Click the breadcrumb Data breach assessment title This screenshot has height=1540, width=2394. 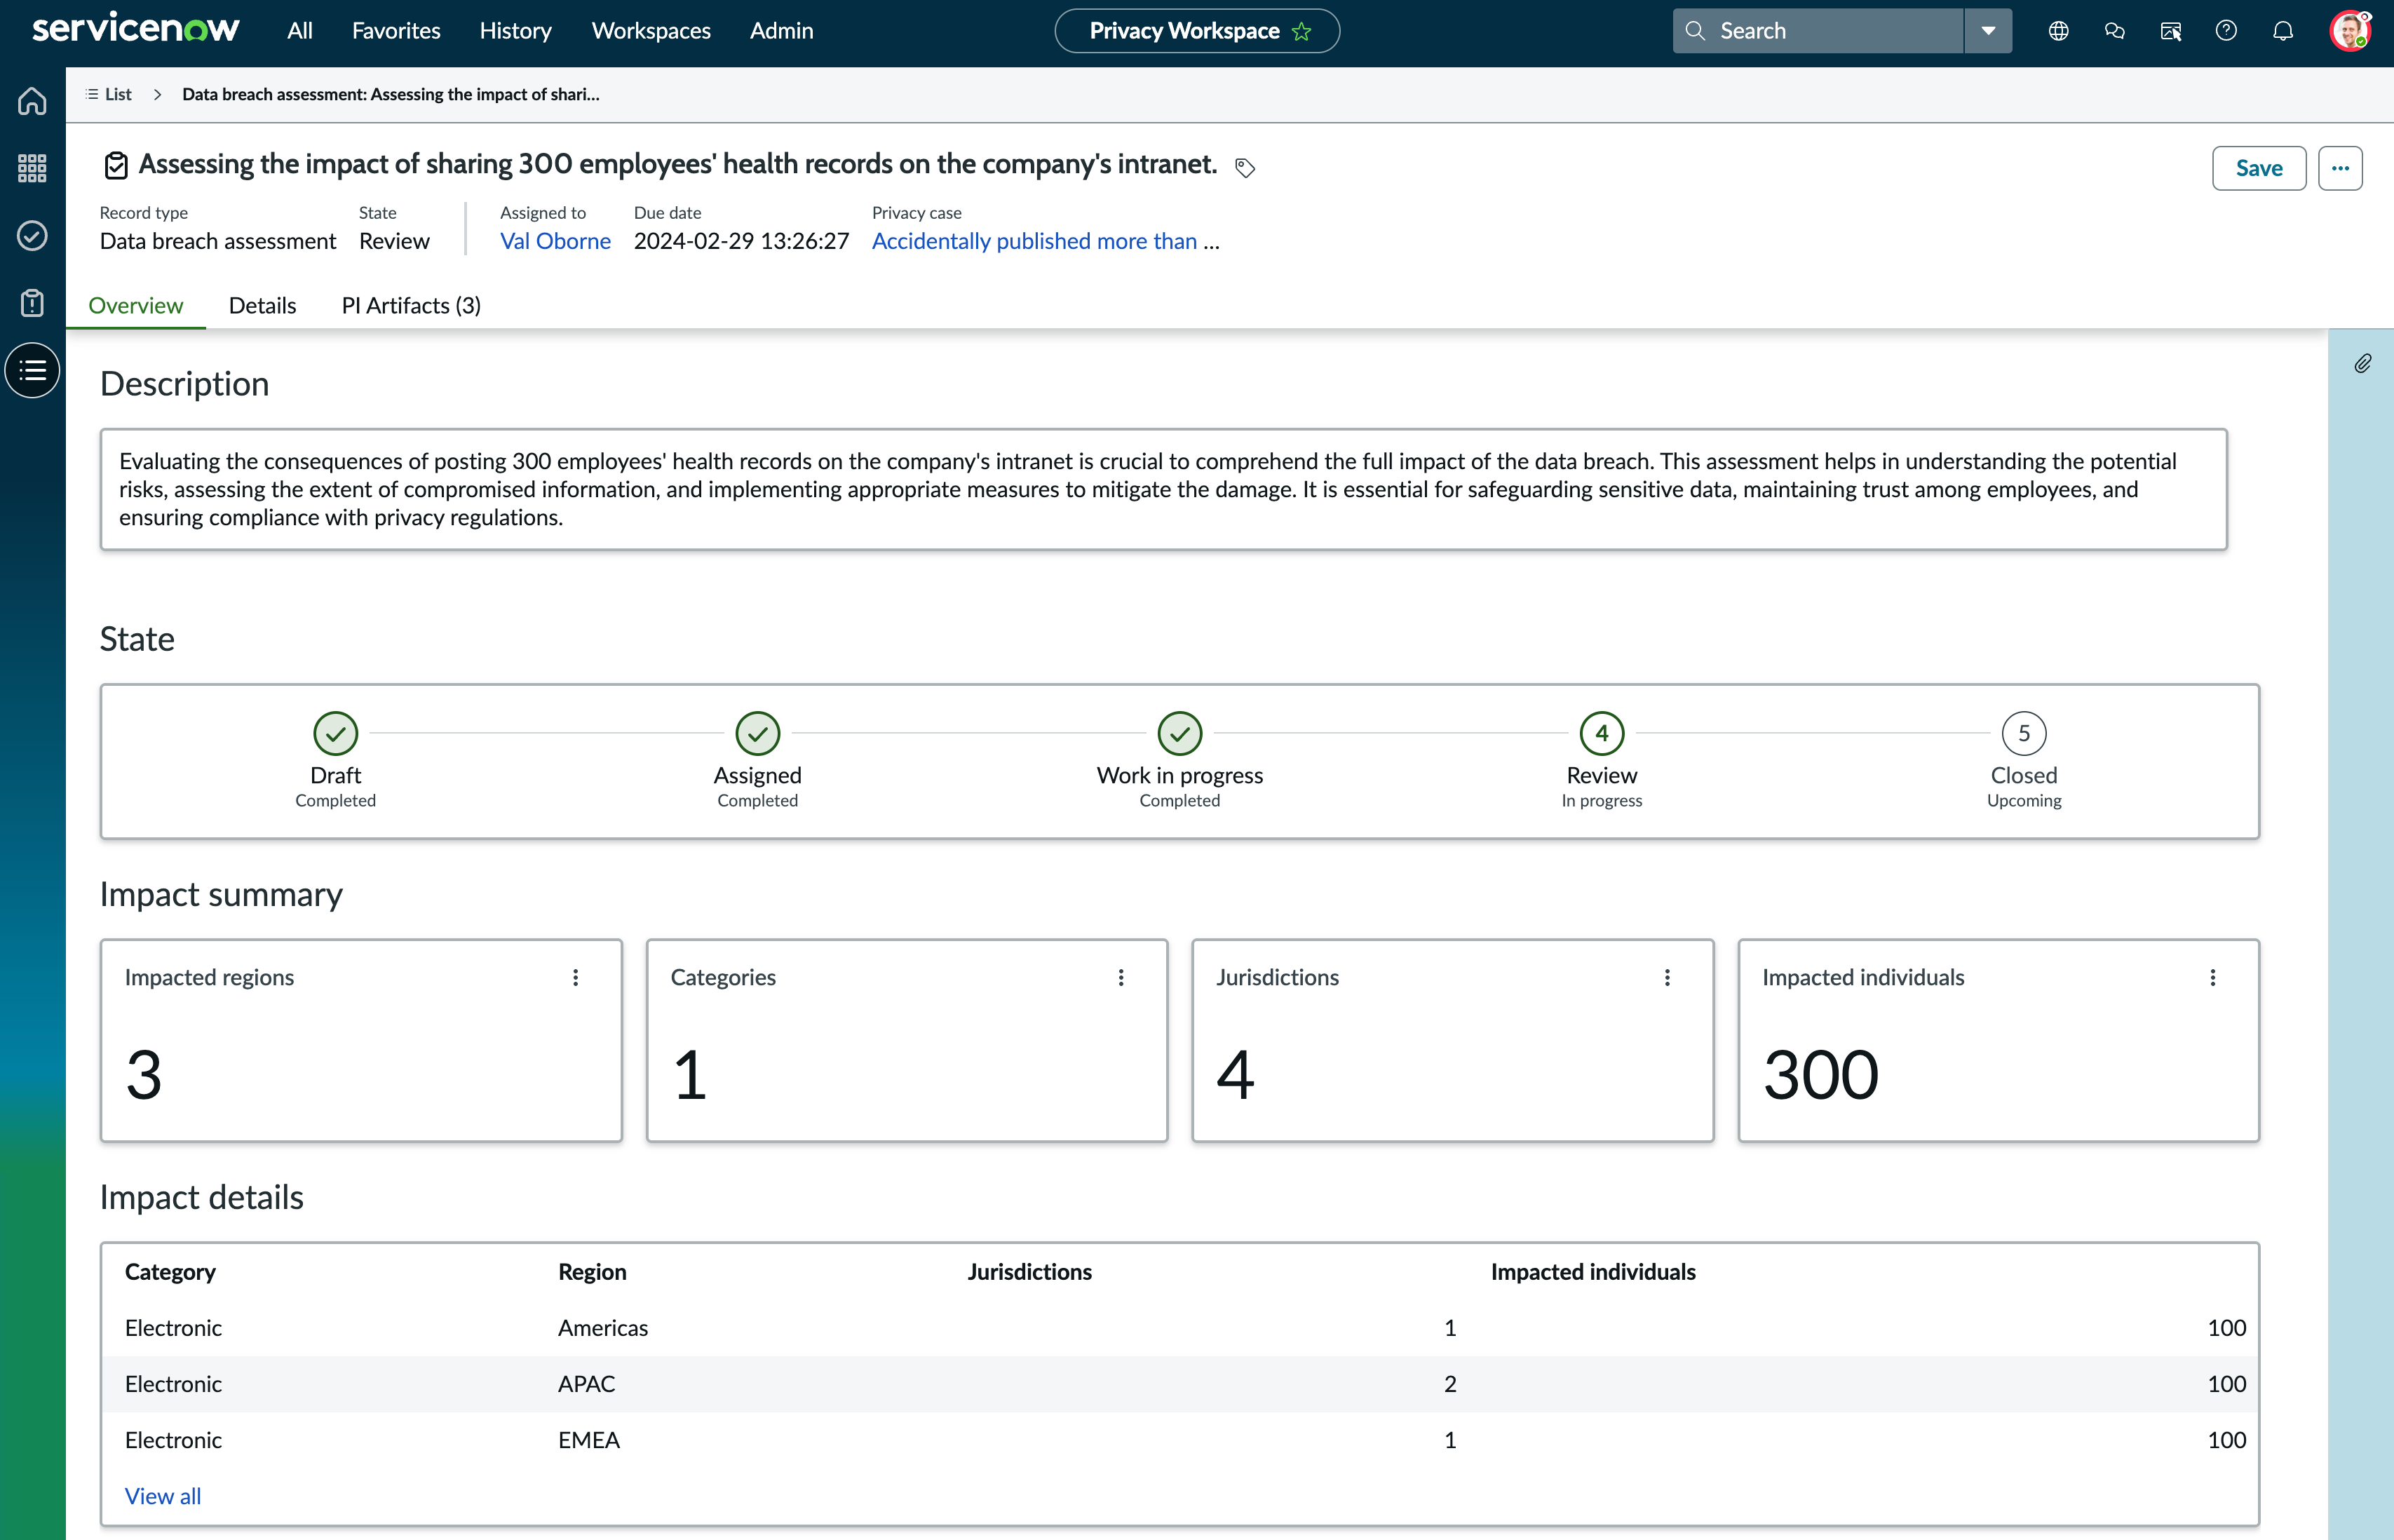tap(390, 94)
